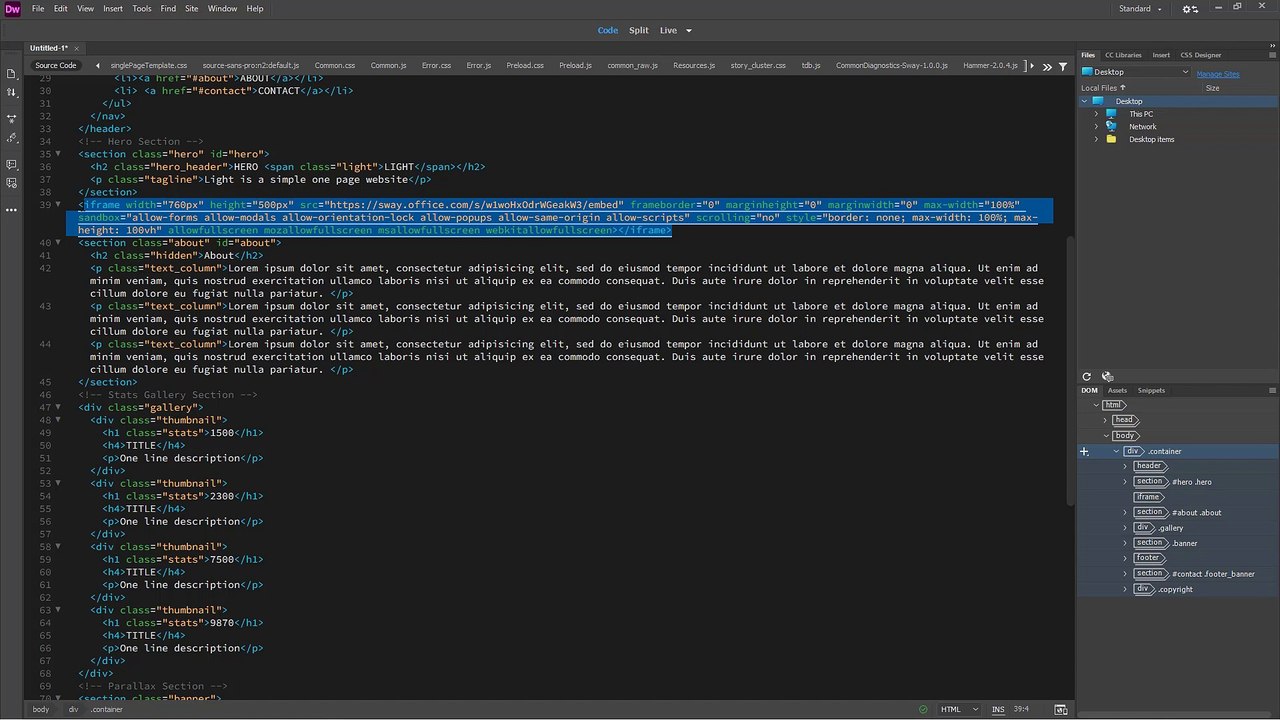The height and width of the screenshot is (720, 1280).
Task: Open the HTML language dropdown in status bar
Action: 958,710
